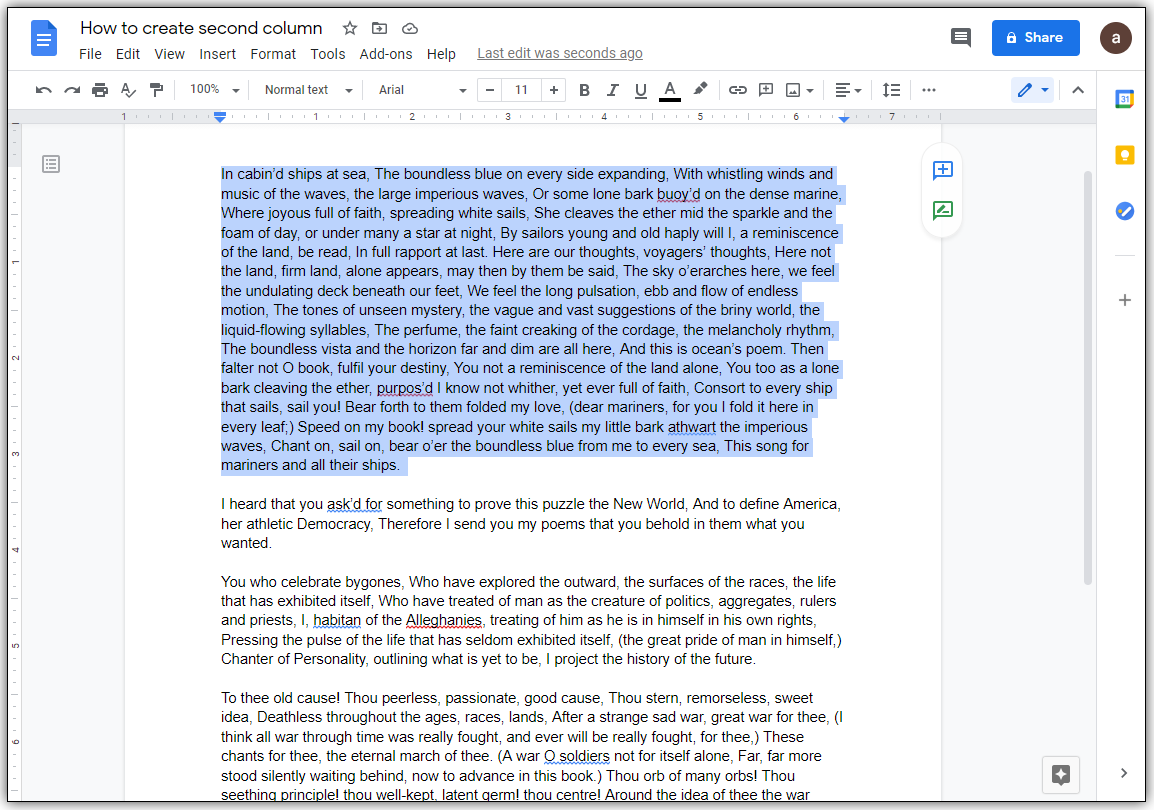Click 'Last edit was seconds ago' link

[x=559, y=53]
